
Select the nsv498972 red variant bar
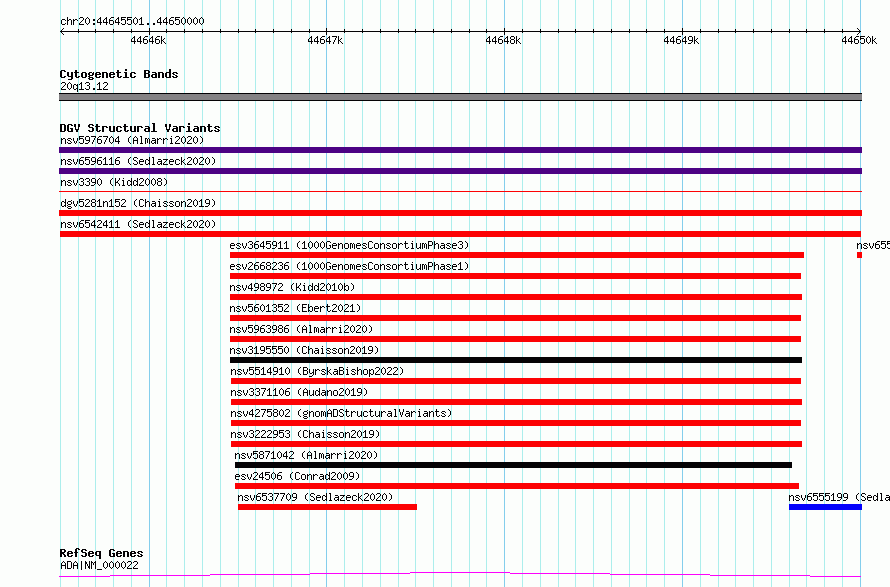516,297
